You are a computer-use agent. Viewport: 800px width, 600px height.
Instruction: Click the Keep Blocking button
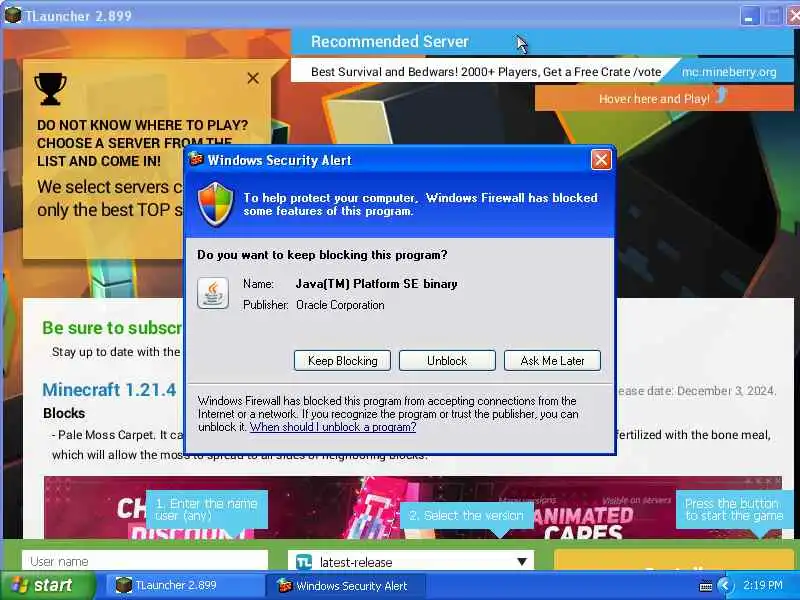coord(342,361)
